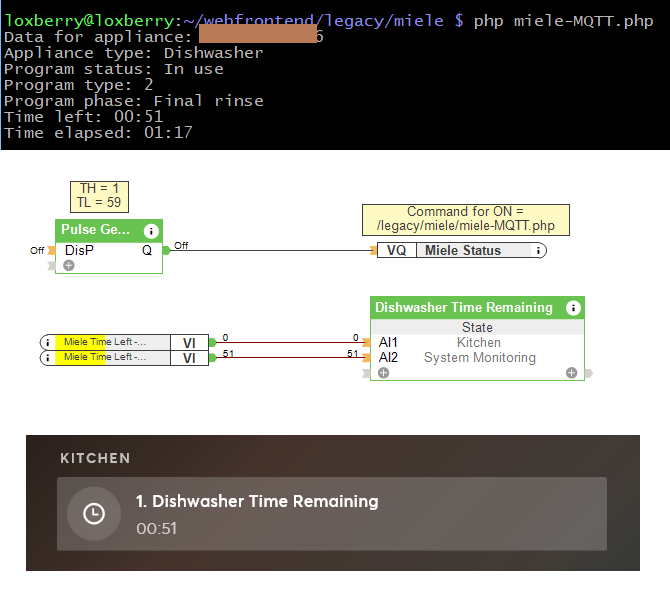Viewport: 670px width, 600px height.
Task: Open info icon on Pulse Generator block
Action: [151, 231]
